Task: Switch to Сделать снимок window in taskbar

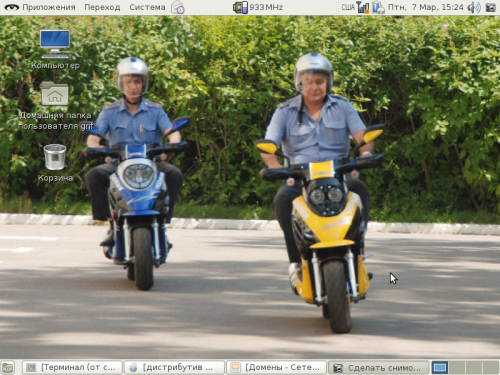Action: coord(378,367)
